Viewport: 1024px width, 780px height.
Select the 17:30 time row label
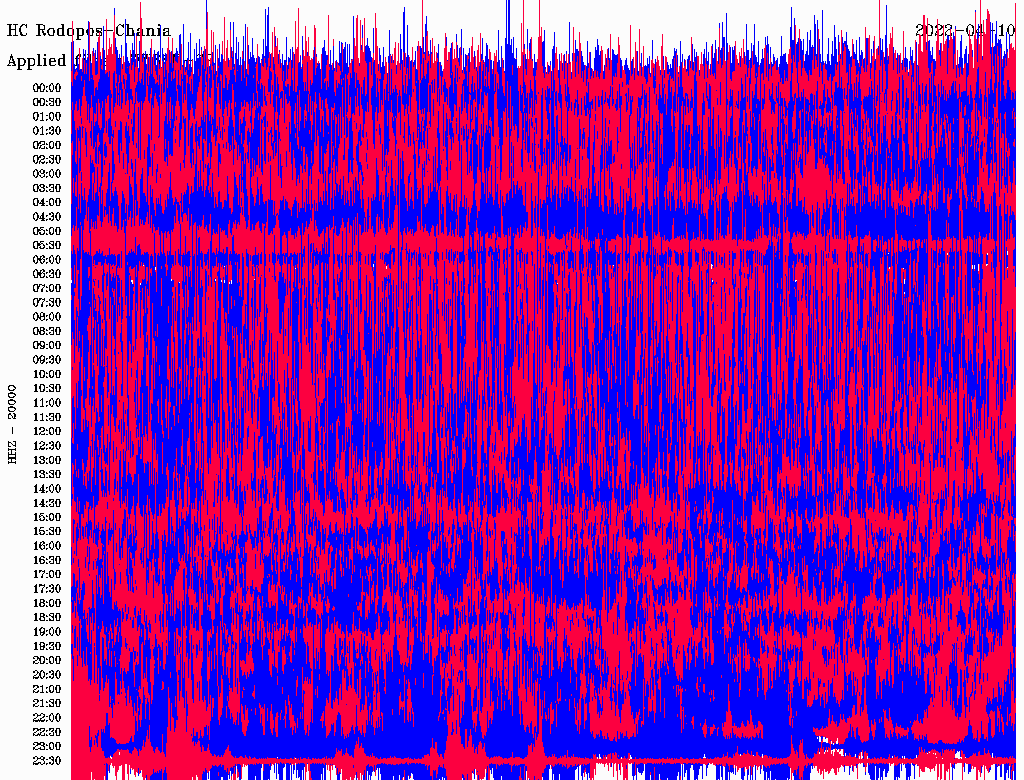(47, 589)
